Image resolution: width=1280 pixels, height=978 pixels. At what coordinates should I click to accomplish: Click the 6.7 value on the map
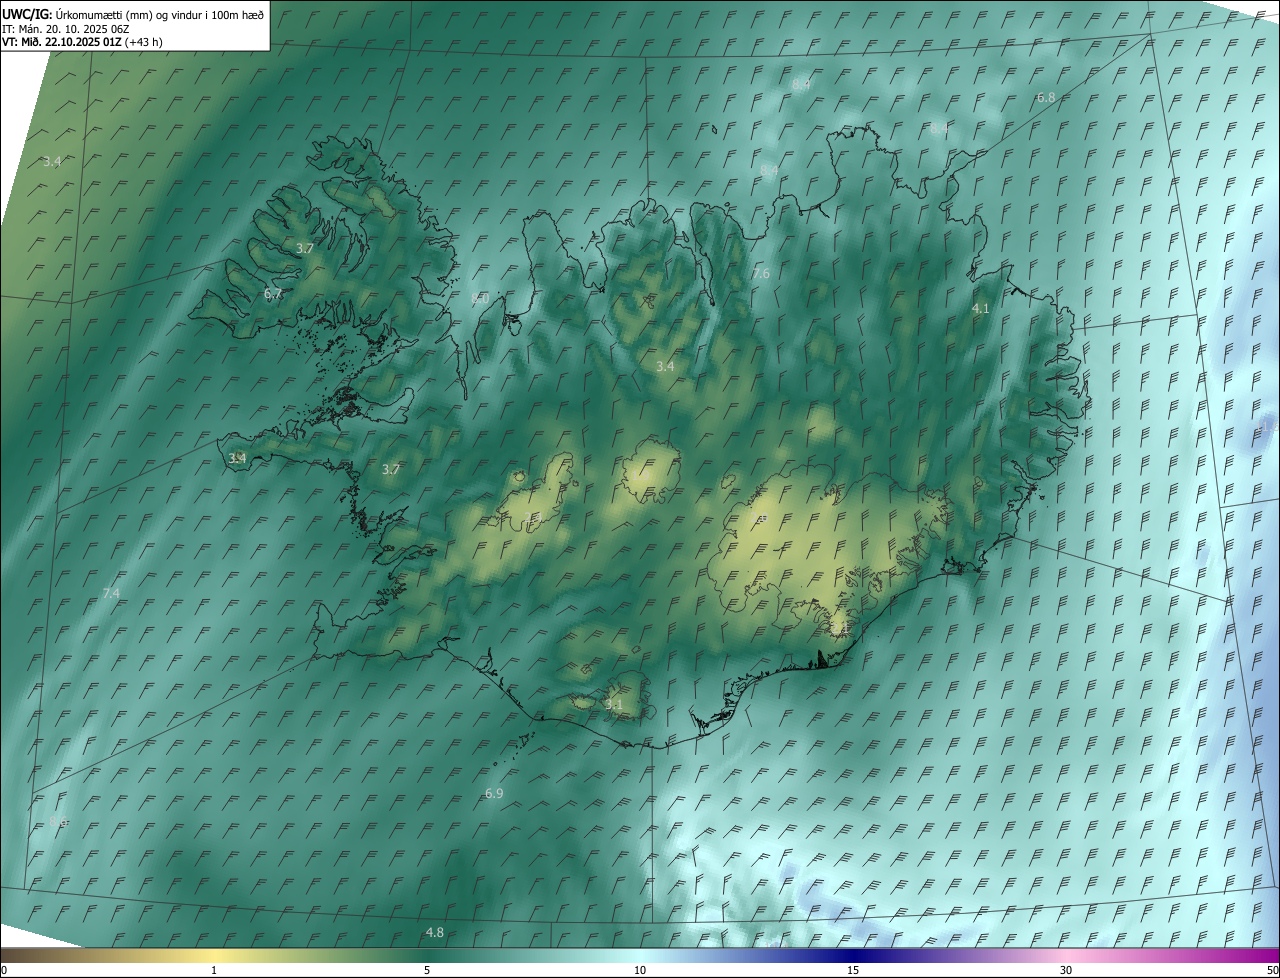point(273,294)
